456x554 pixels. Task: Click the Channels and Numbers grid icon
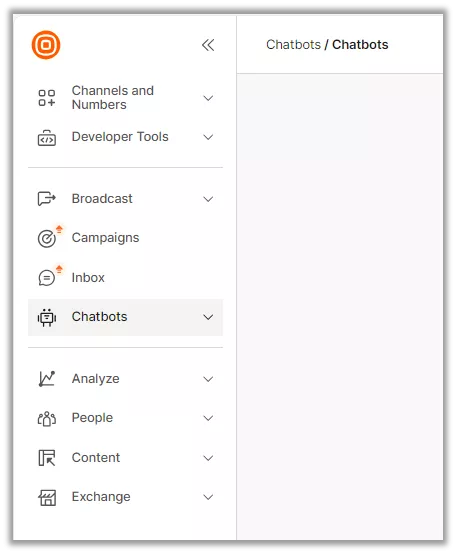tap(47, 98)
